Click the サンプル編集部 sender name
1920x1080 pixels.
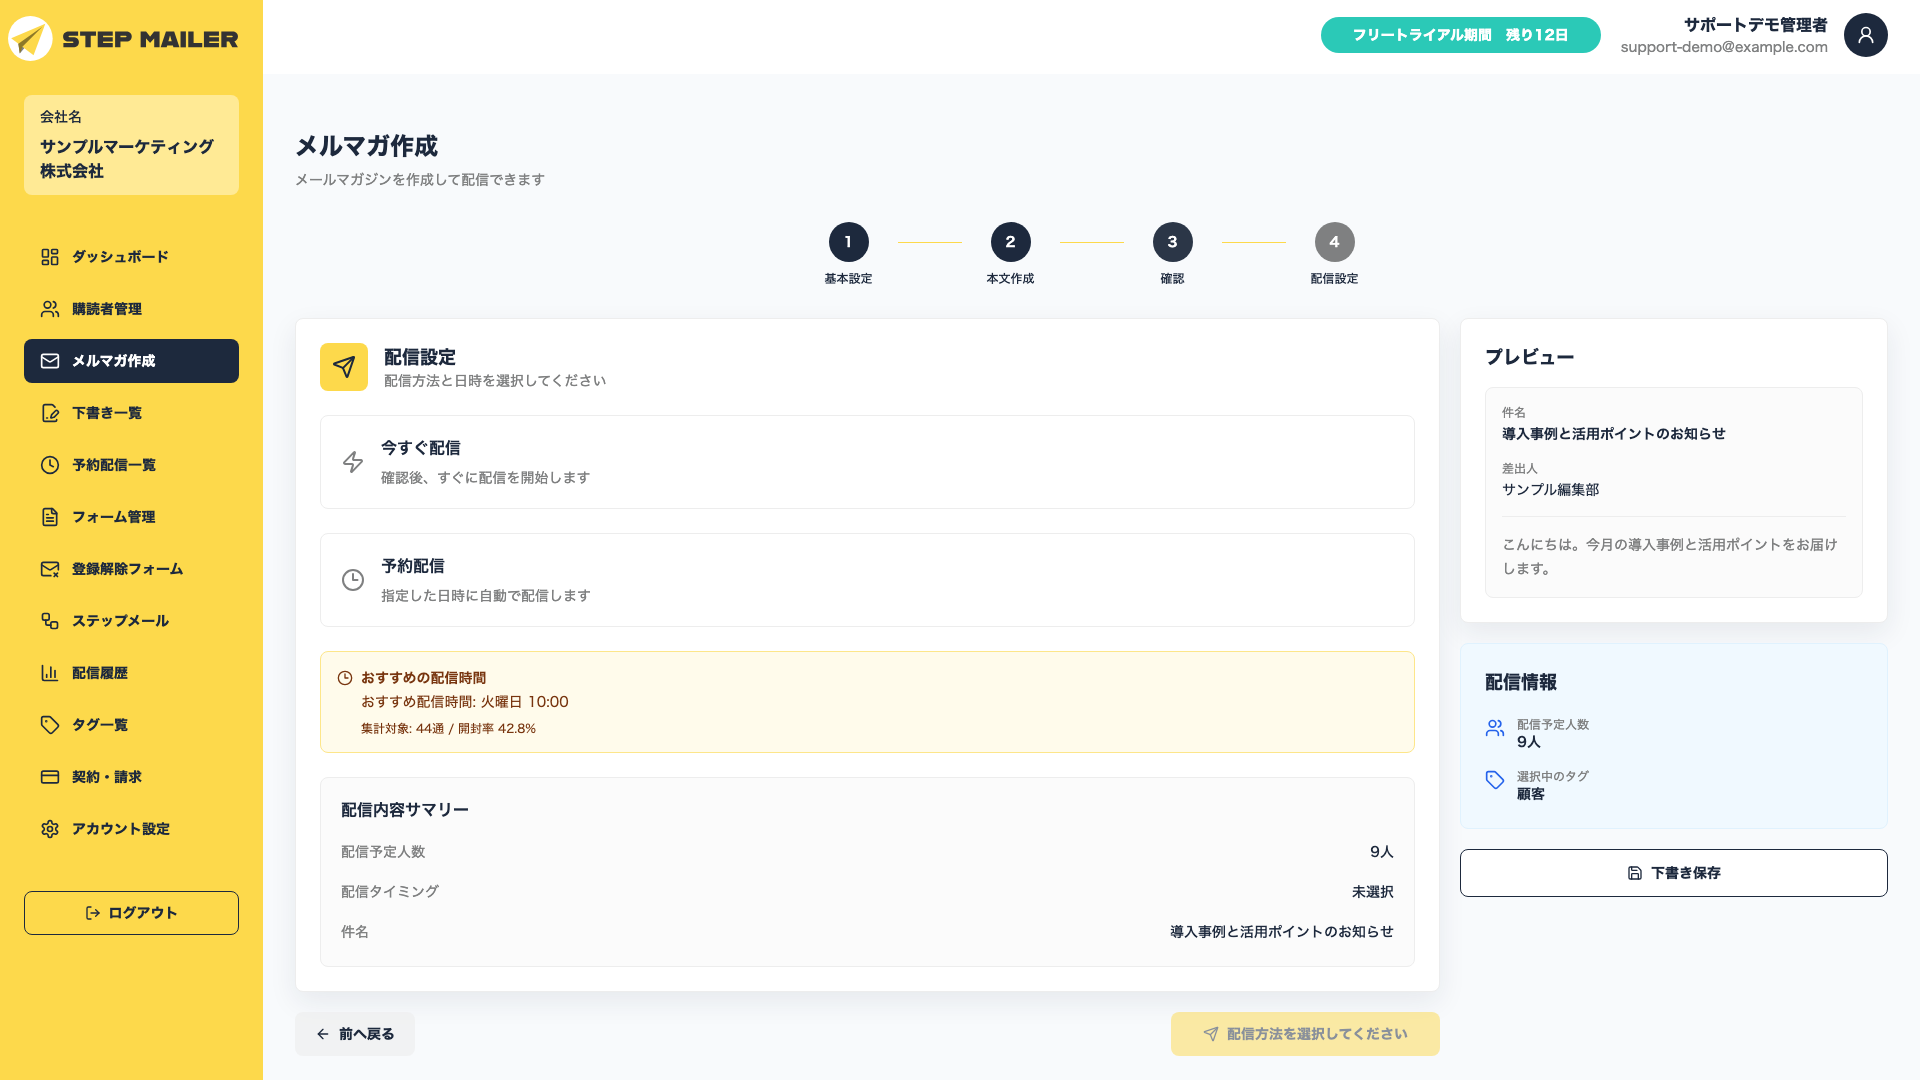1551,490
